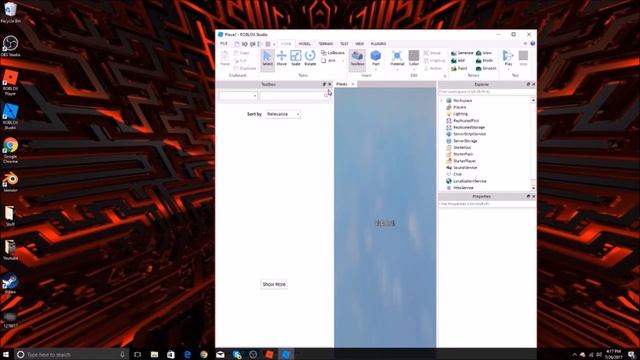Close the Toolbox panel
640x360 pixels.
tap(330, 84)
